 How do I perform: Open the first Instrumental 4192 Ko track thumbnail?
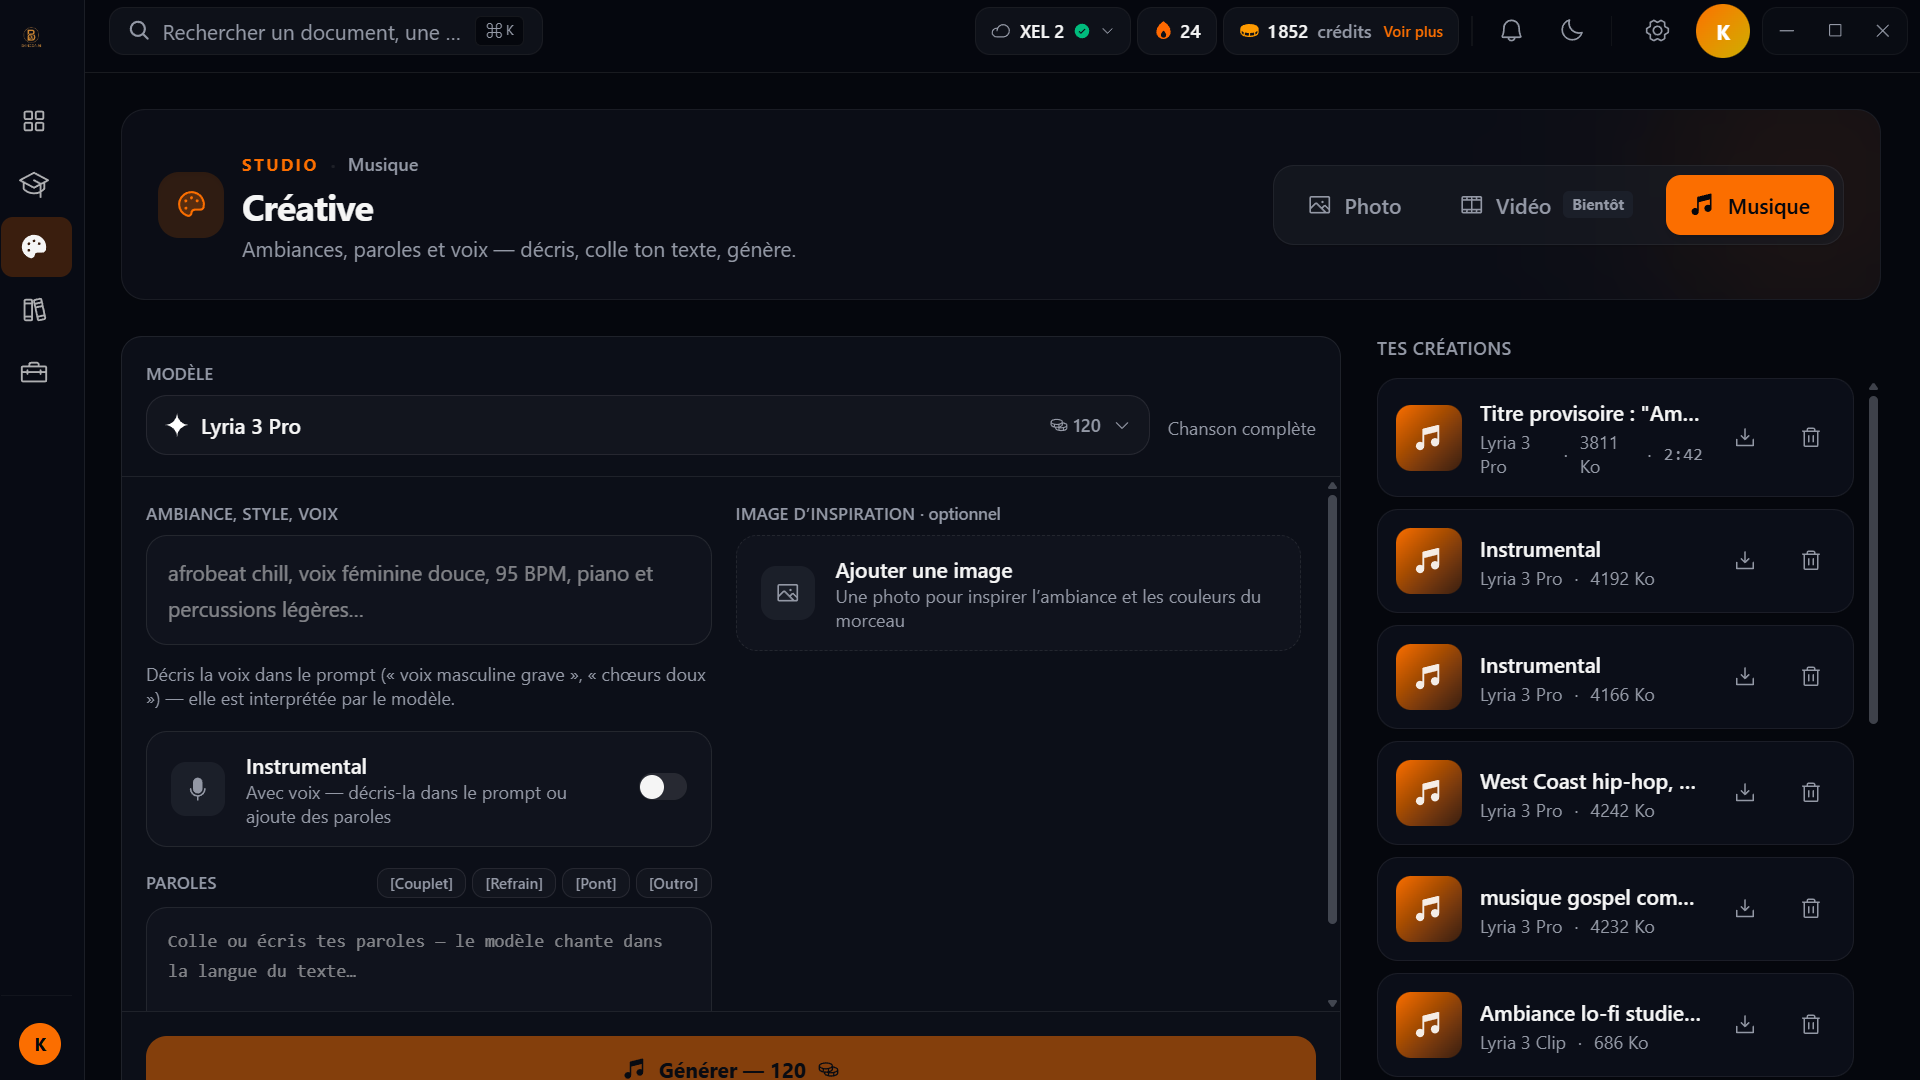click(1429, 561)
